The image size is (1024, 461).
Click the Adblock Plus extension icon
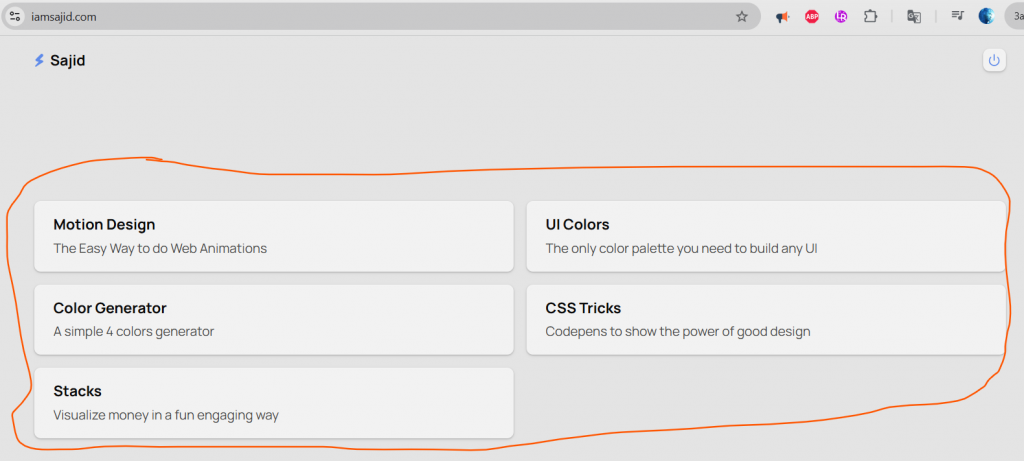coord(812,16)
